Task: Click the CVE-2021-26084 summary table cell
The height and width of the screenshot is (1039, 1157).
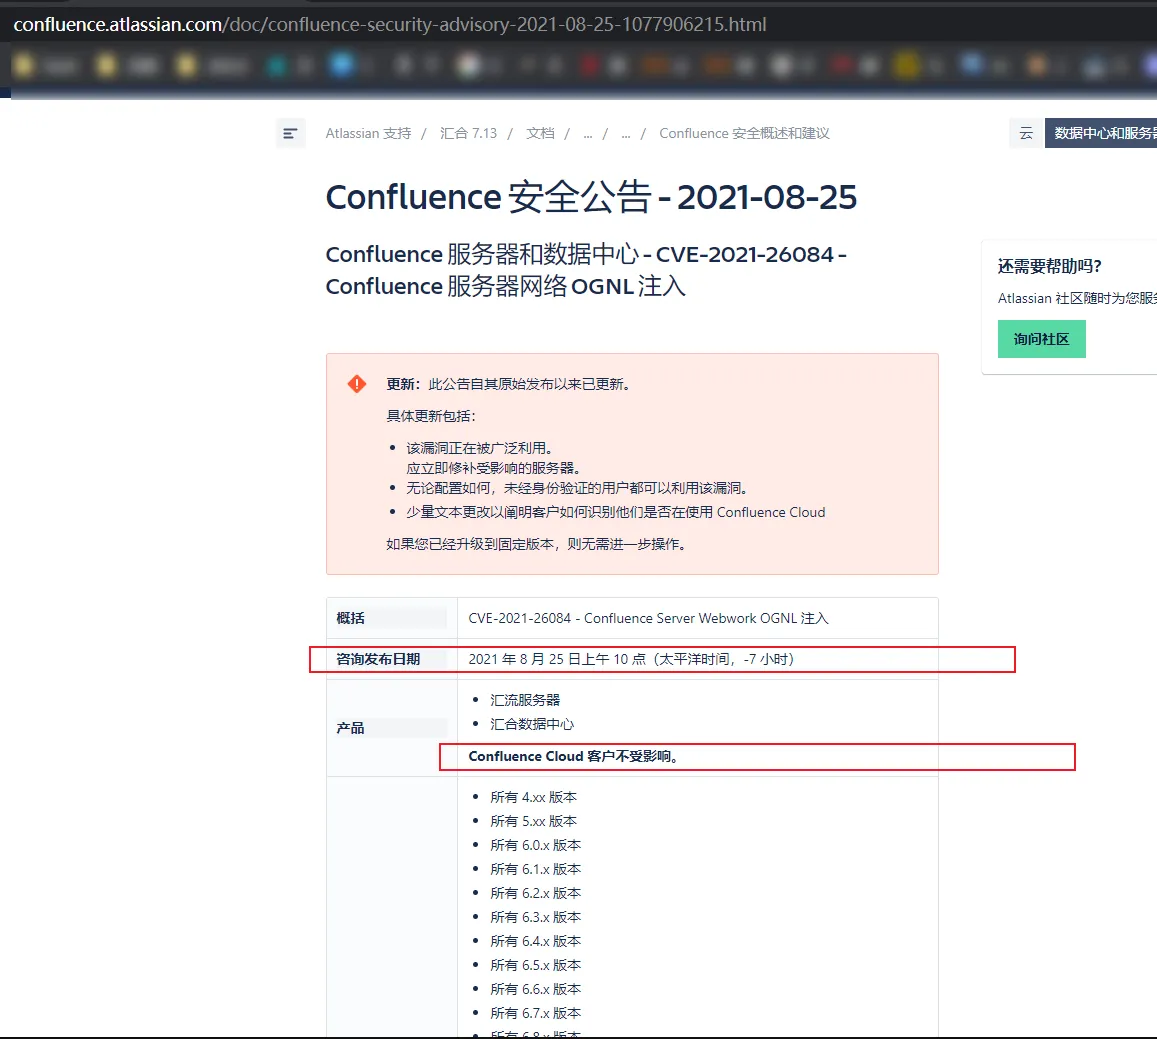Action: pos(648,618)
